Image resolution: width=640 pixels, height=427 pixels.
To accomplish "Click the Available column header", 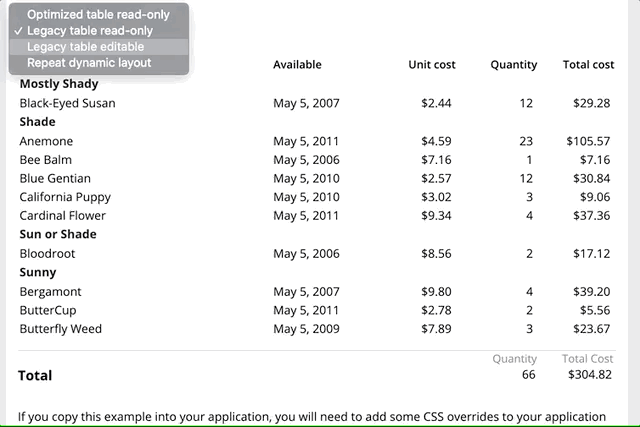I will tap(297, 64).
